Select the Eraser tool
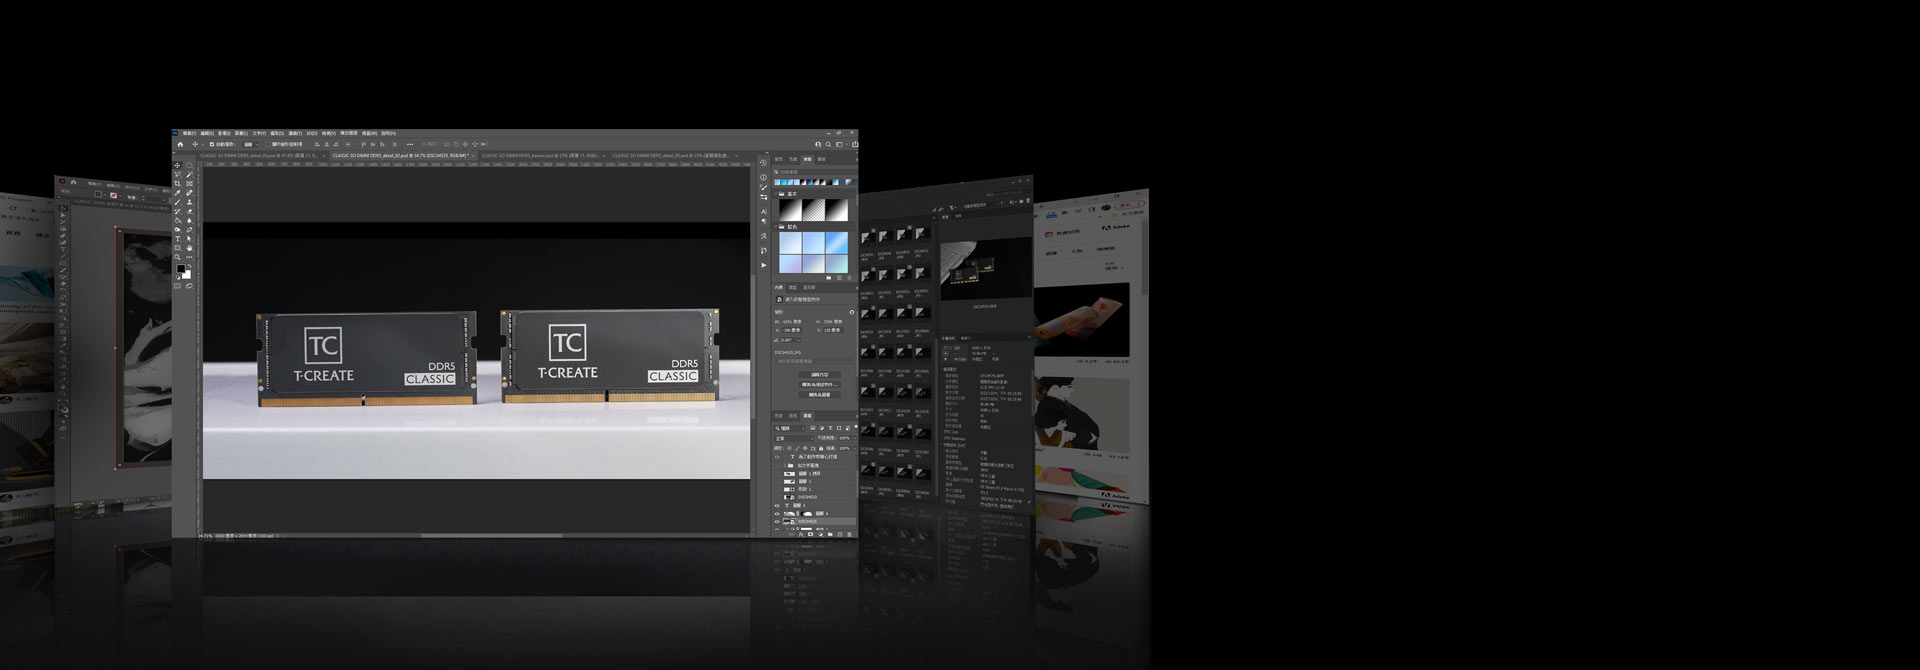 point(189,211)
